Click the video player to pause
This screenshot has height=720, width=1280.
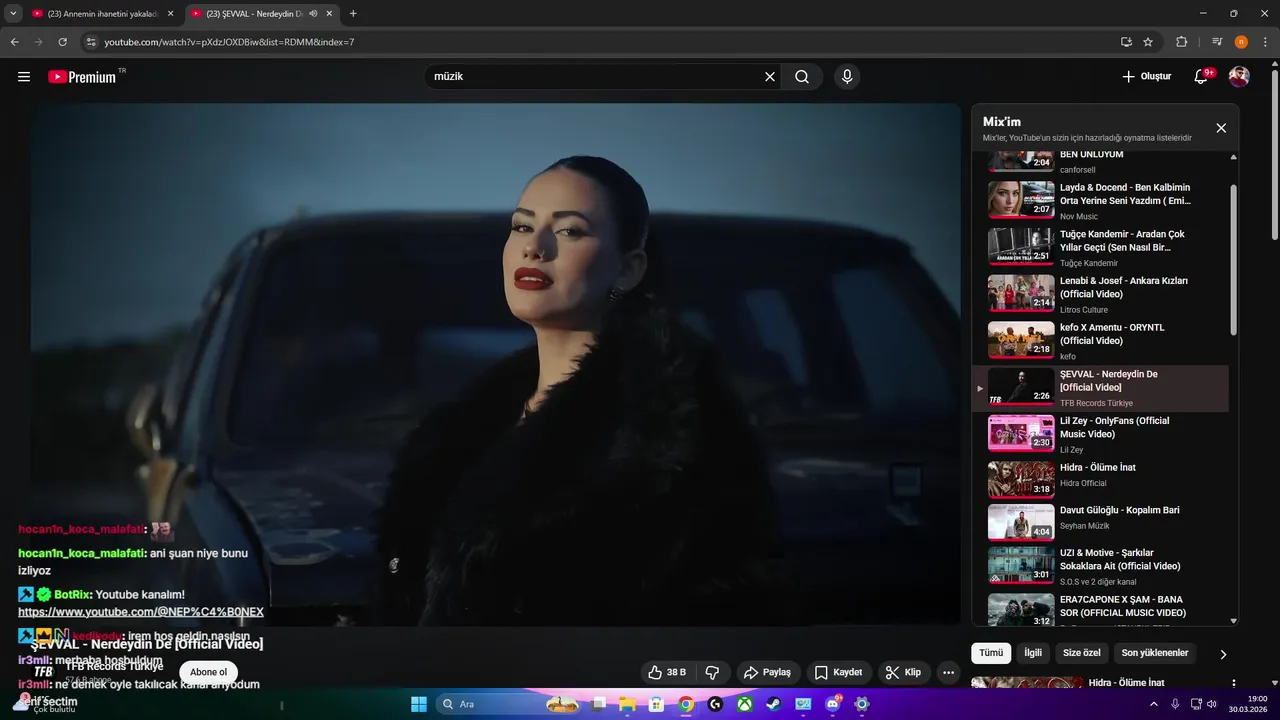(x=495, y=364)
